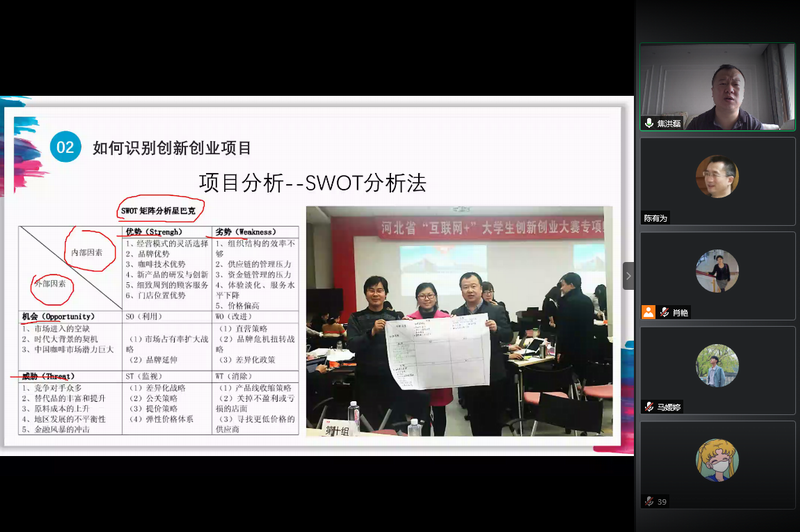Click the muted microphone icon next to 肖艳

663,312
